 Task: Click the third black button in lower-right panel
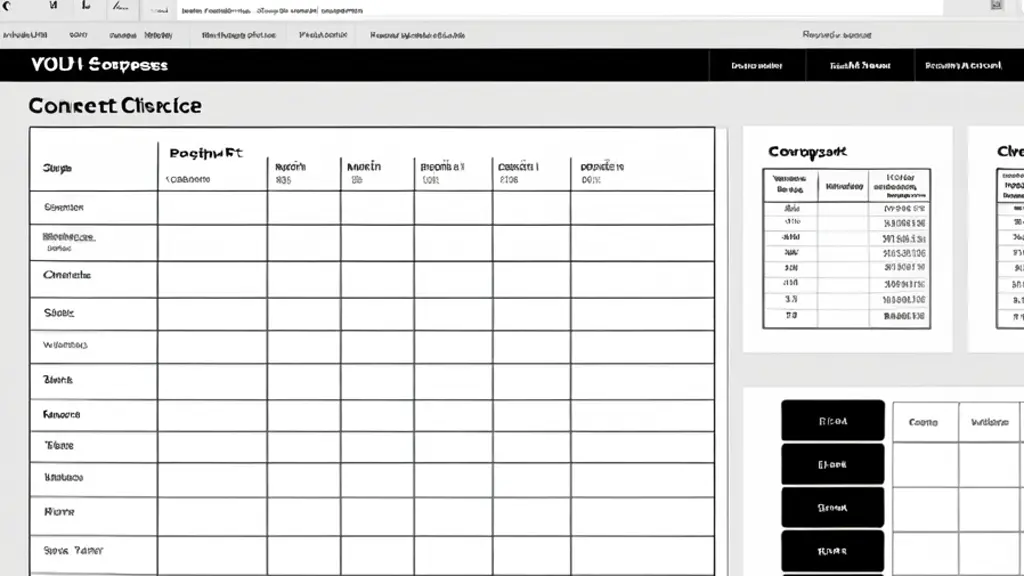[x=833, y=507]
